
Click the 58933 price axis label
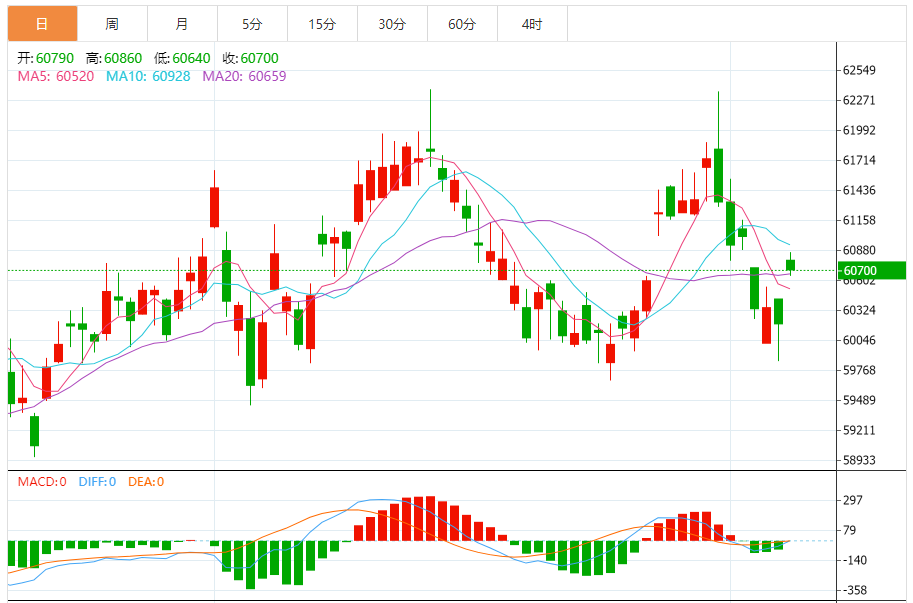click(859, 460)
